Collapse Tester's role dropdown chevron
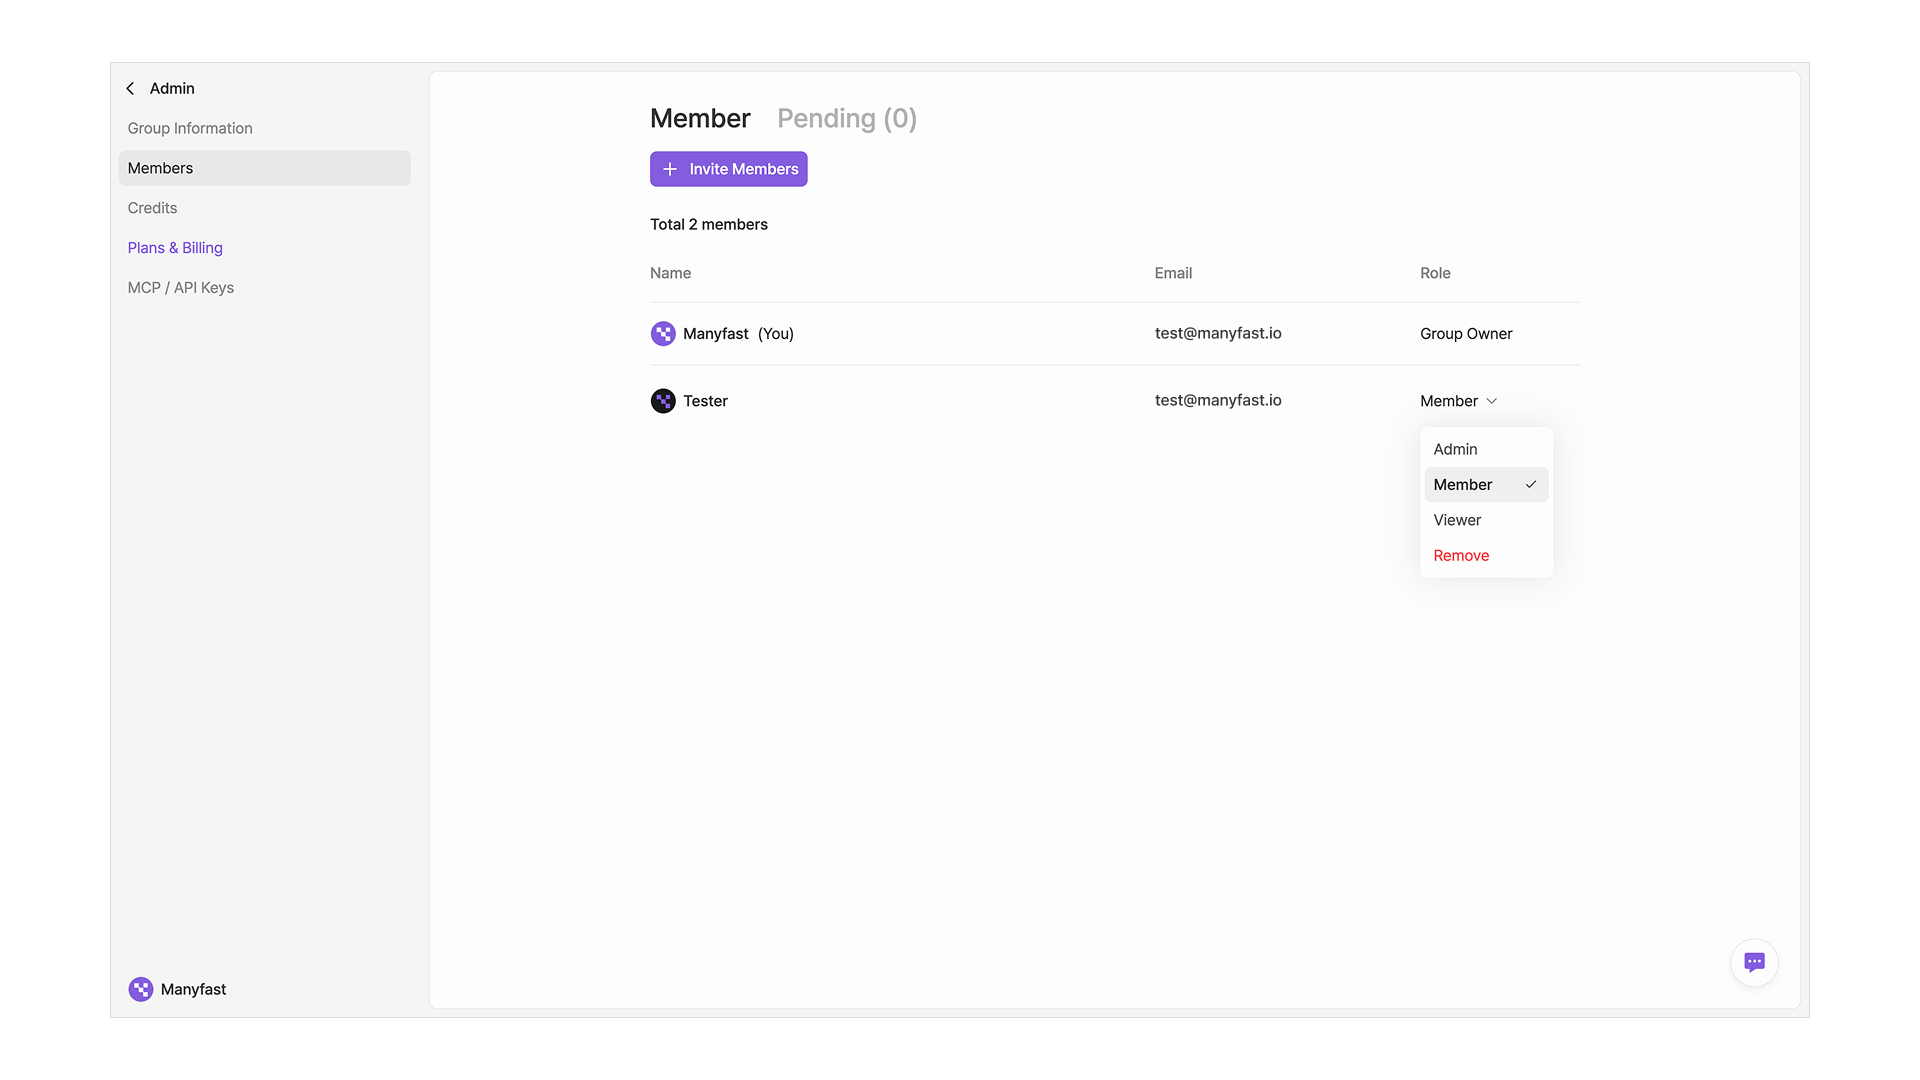Image resolution: width=1920 pixels, height=1080 pixels. (x=1491, y=401)
